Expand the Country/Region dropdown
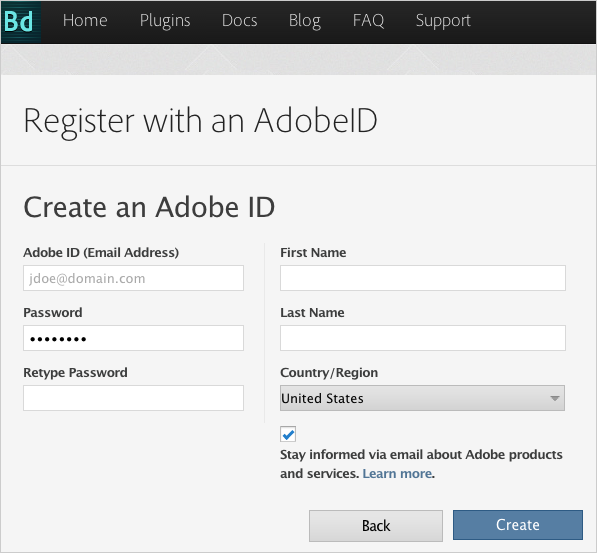Screen dimensions: 597x553 pos(422,398)
